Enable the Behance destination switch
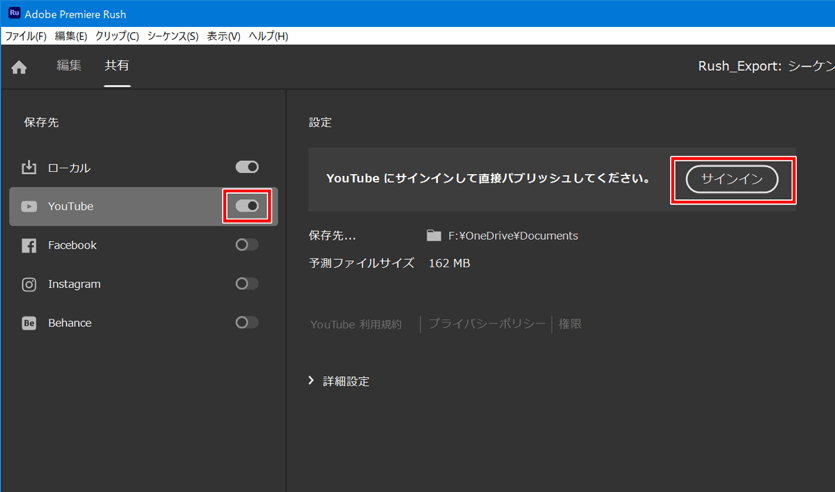 click(247, 323)
